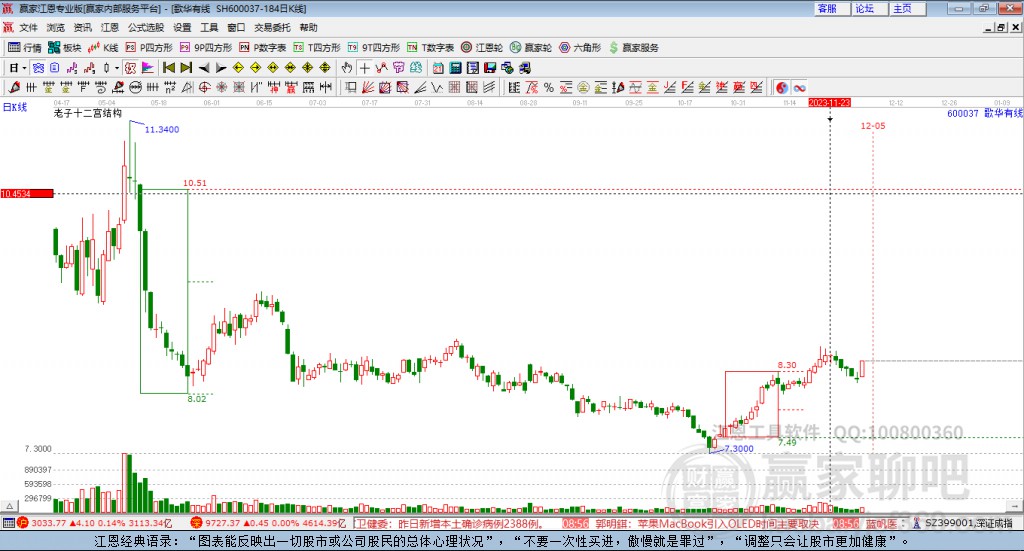The height and width of the screenshot is (551, 1024).
Task: Click the 600037 歌华有线 stock label
Action: (985, 113)
